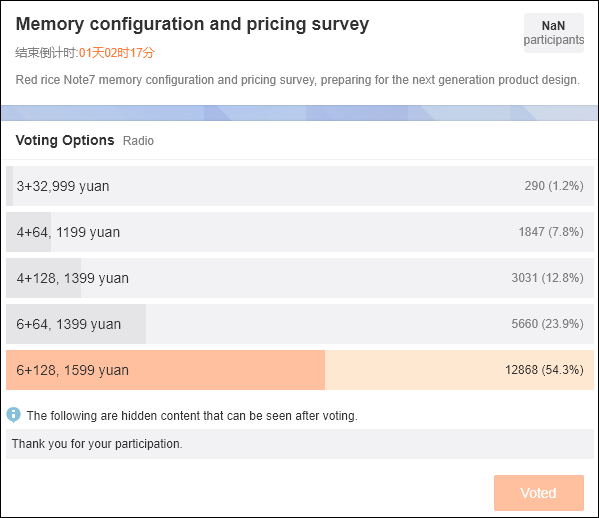Image resolution: width=599 pixels, height=518 pixels.
Task: Select the 4+64, 1199 yuan option
Action: click(x=300, y=232)
